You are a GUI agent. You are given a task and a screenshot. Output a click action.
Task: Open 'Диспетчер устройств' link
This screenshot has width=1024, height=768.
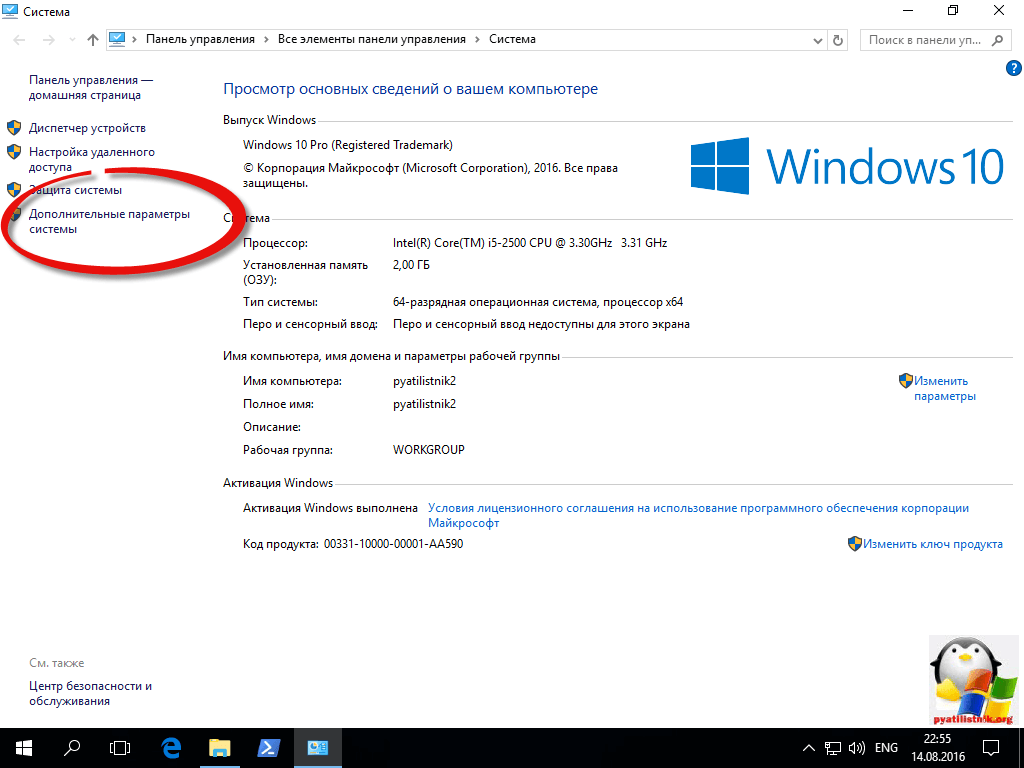[87, 128]
